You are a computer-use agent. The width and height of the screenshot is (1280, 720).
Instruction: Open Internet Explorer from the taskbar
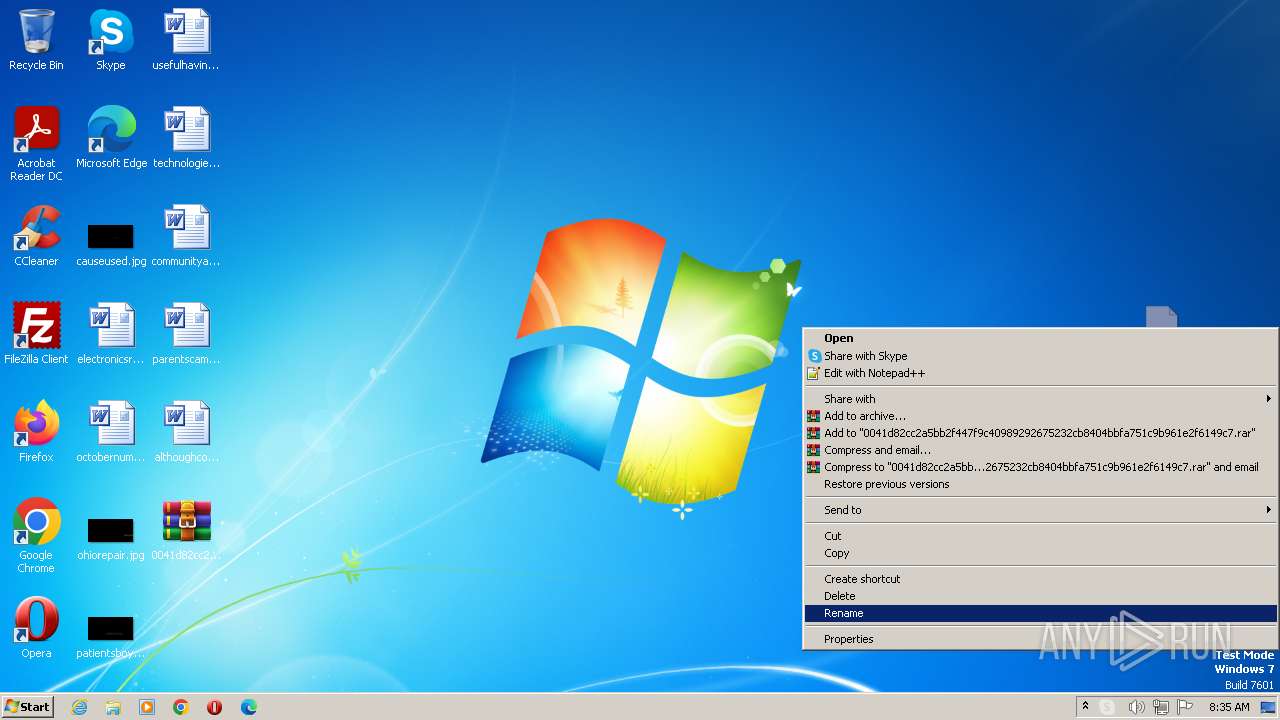[79, 707]
